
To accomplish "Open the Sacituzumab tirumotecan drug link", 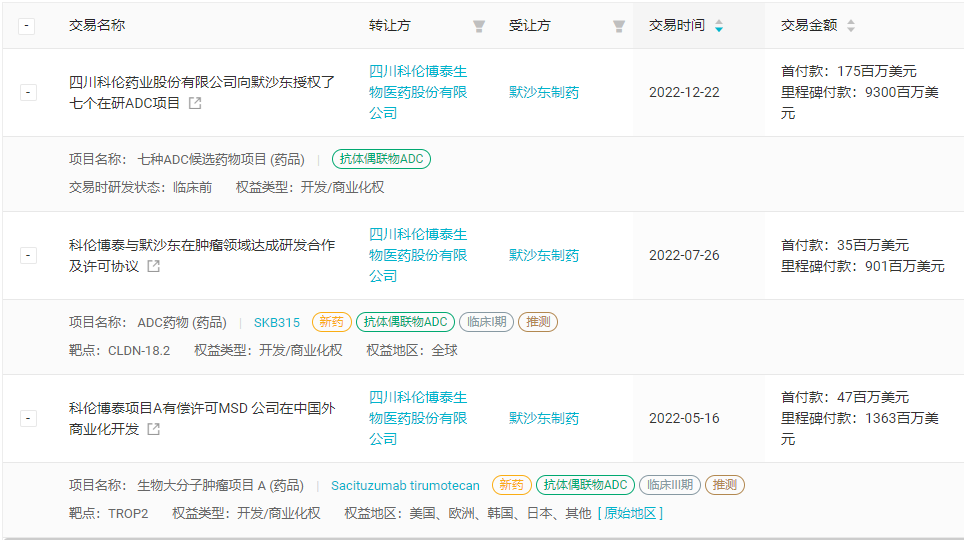I will pyautogui.click(x=405, y=485).
